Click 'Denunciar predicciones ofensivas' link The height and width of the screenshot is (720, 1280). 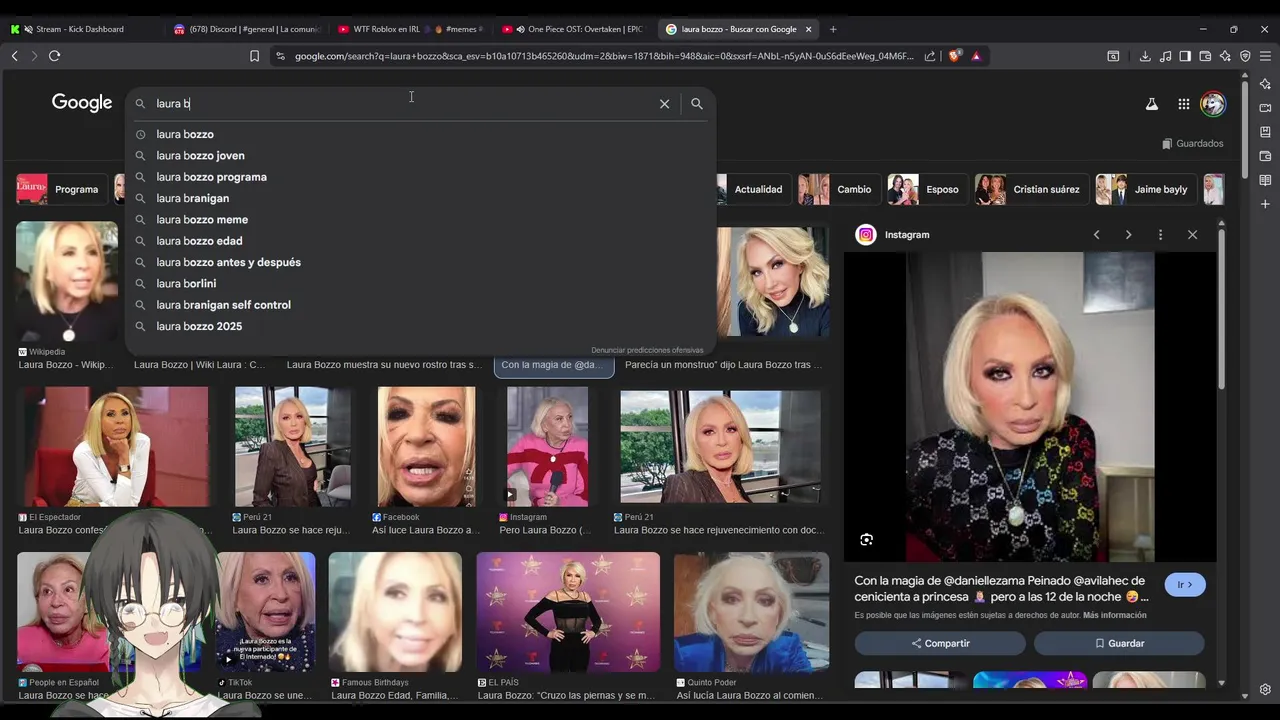click(x=647, y=350)
